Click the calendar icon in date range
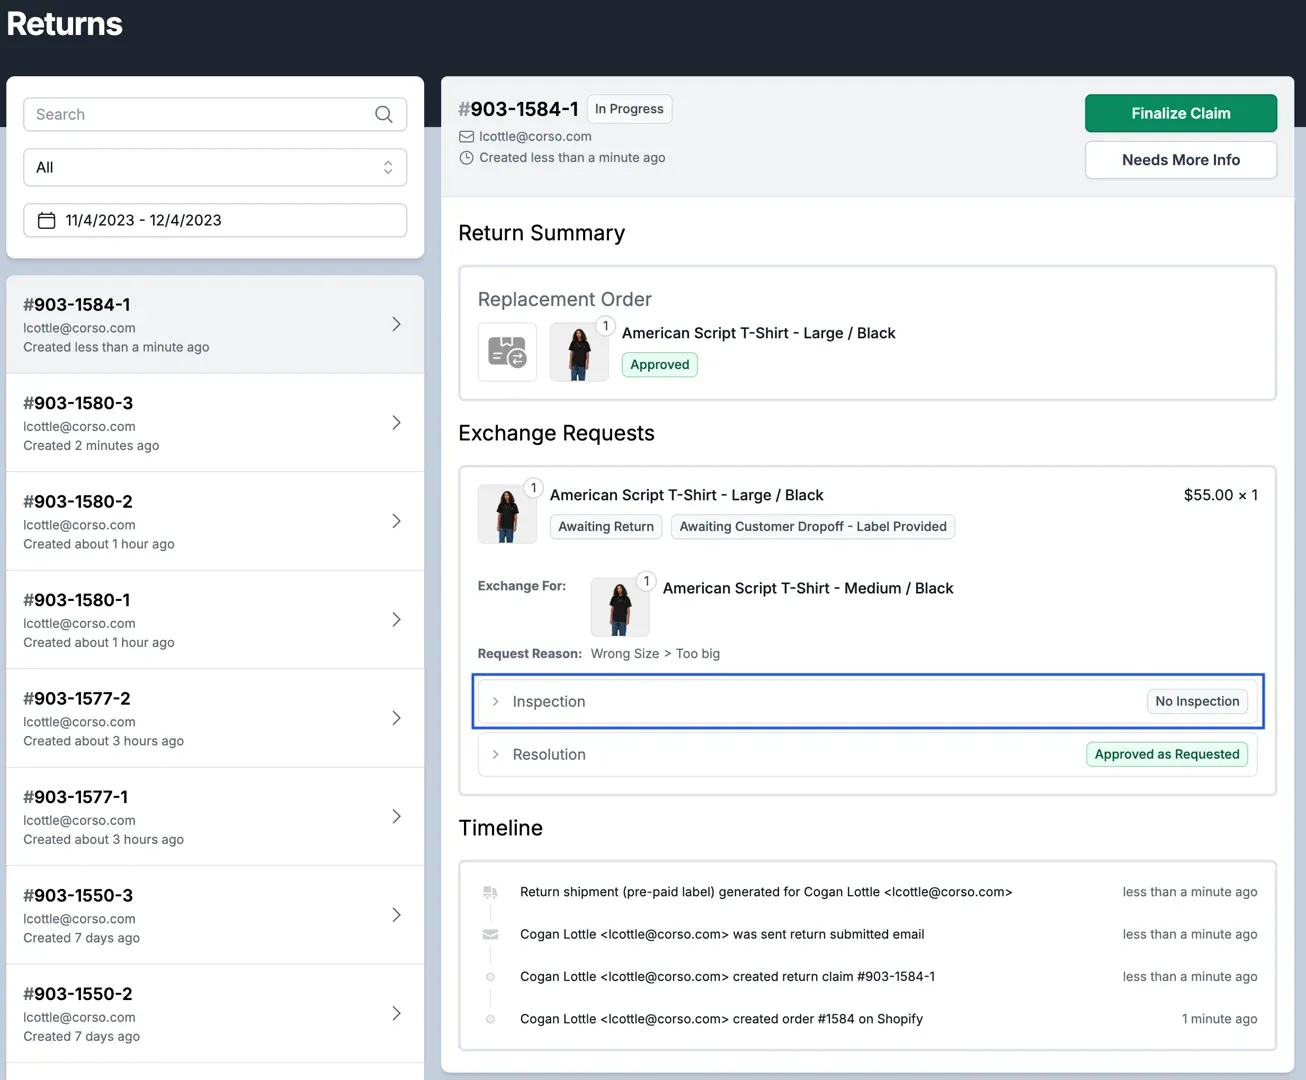The width and height of the screenshot is (1306, 1080). (46, 220)
